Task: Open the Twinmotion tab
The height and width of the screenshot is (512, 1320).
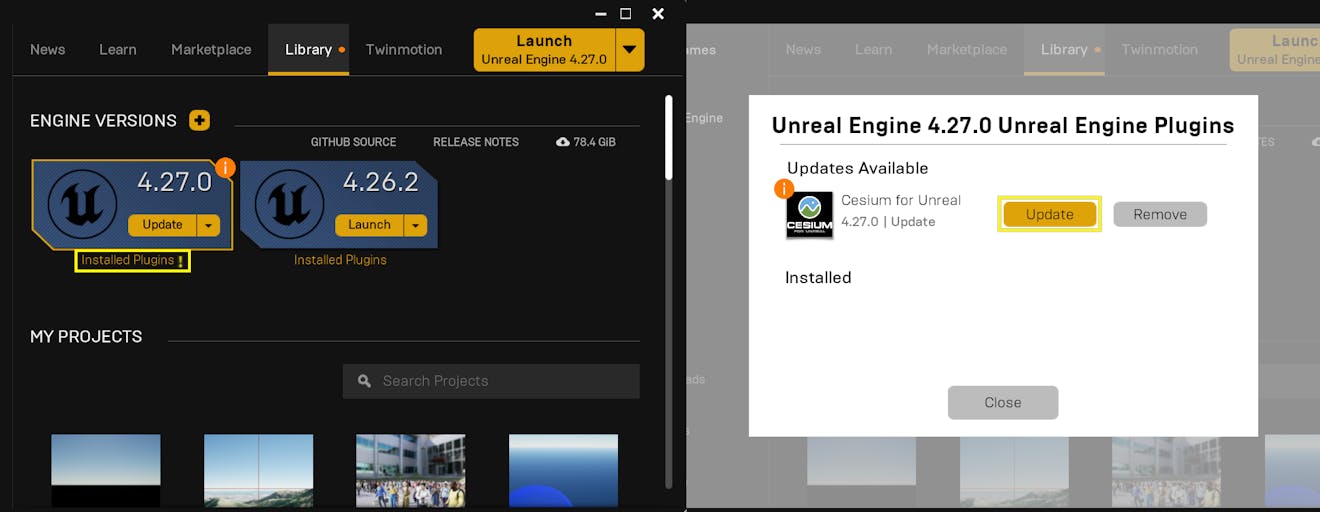Action: [403, 49]
